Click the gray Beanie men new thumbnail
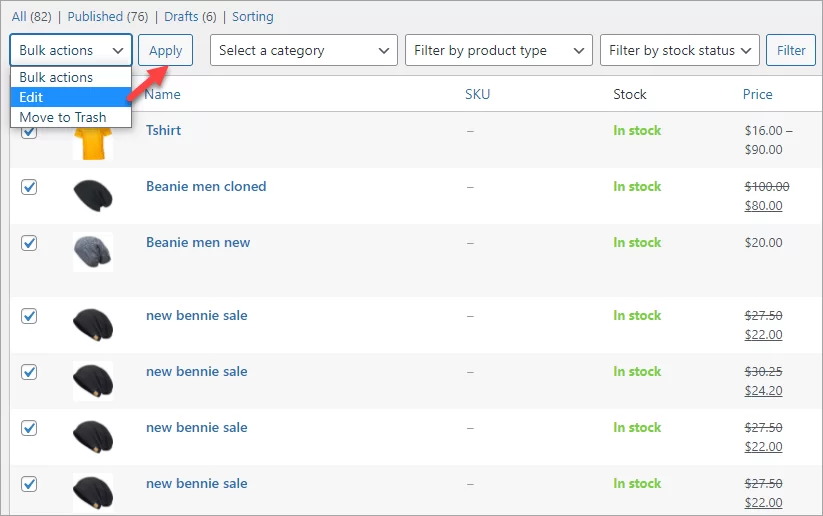 pos(92,251)
